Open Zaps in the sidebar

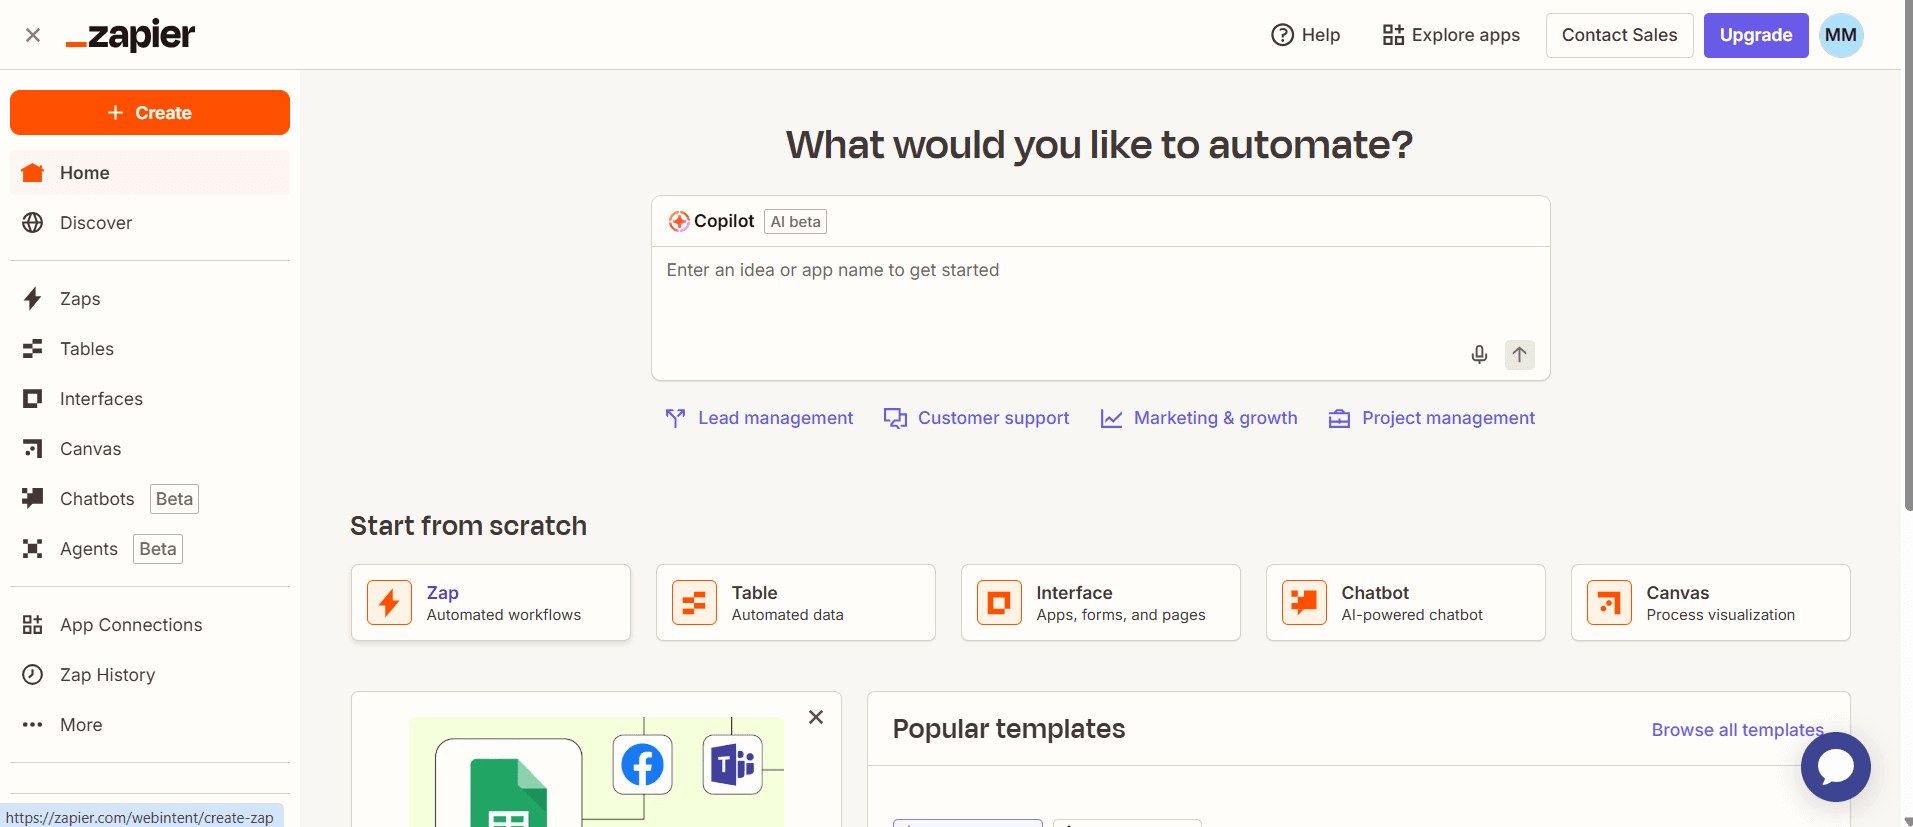tap(80, 299)
